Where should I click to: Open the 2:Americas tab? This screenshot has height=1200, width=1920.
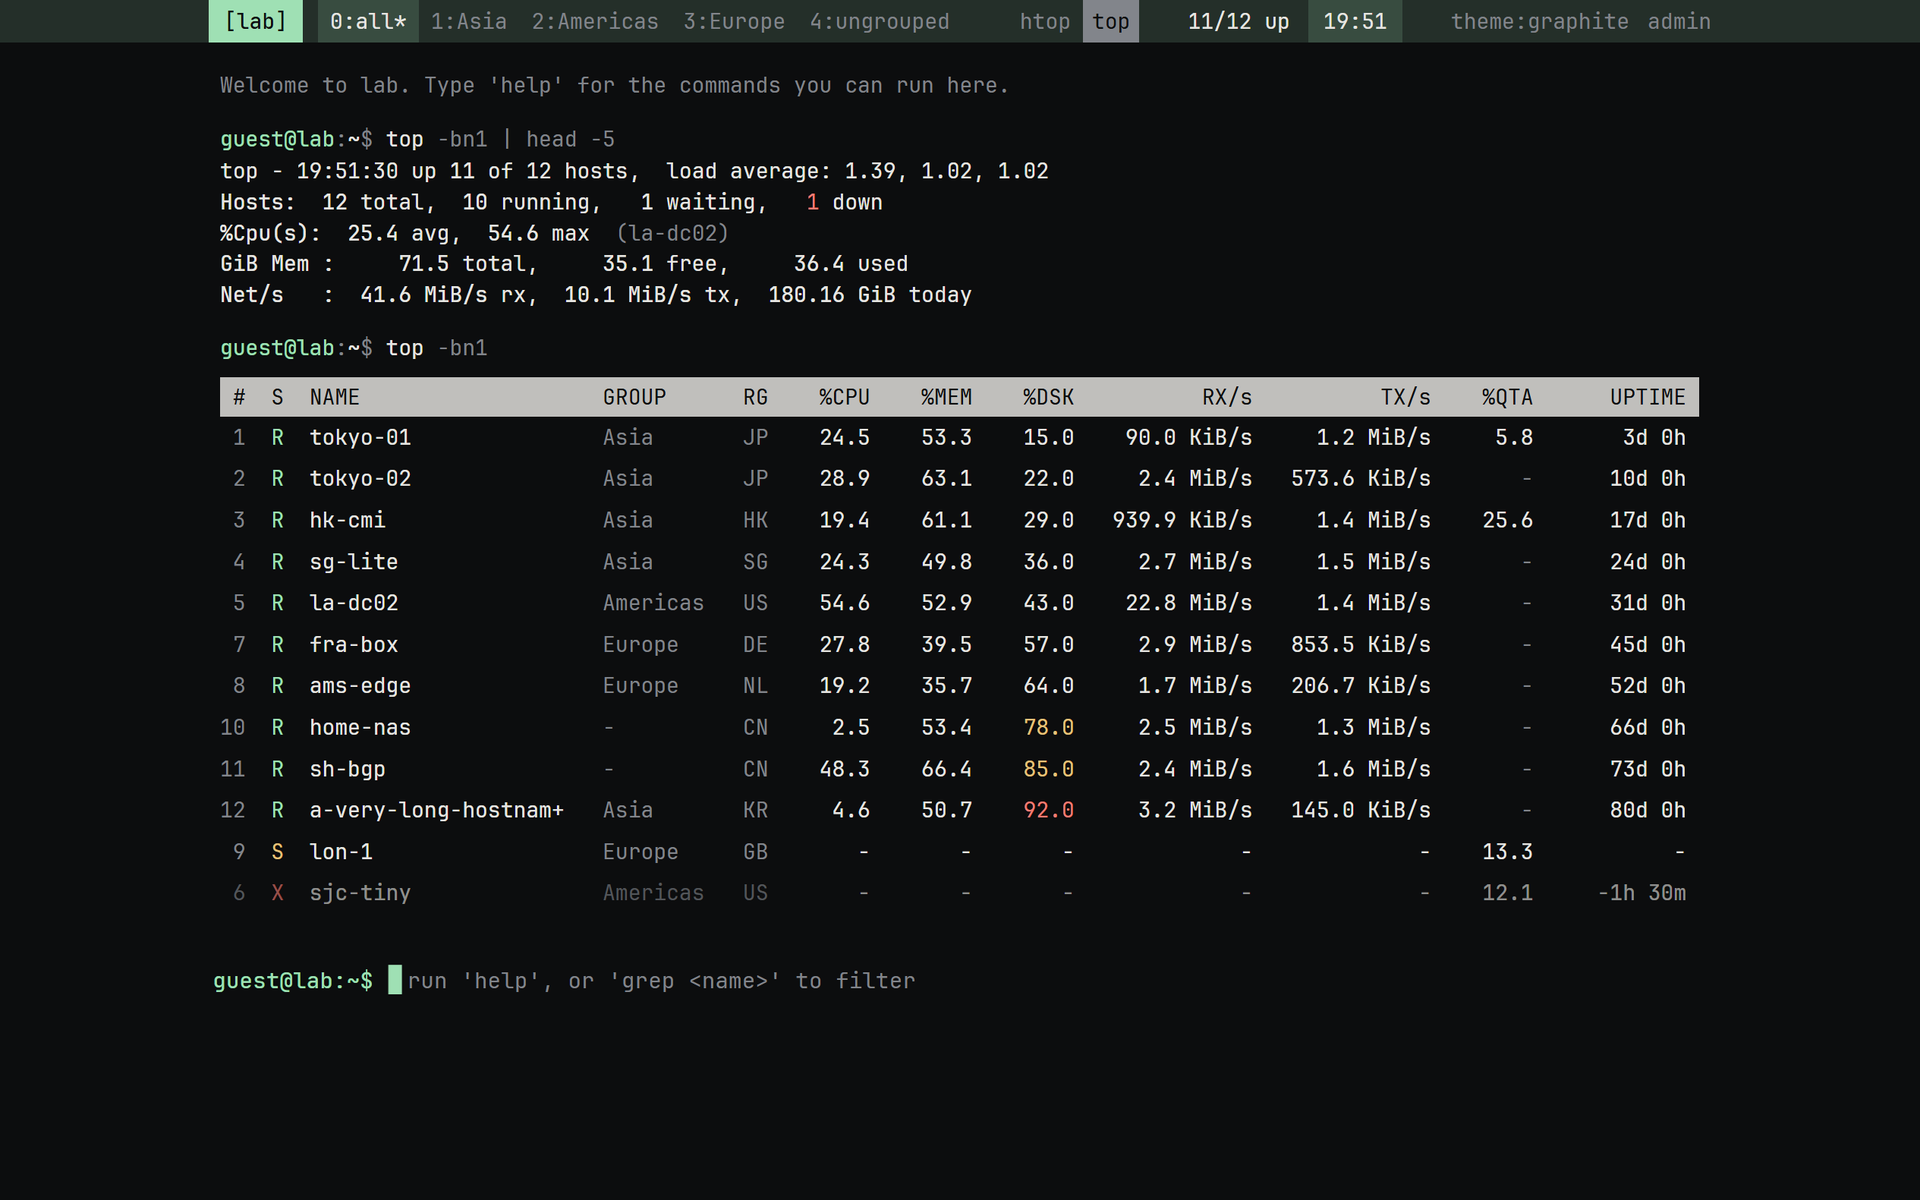click(595, 21)
